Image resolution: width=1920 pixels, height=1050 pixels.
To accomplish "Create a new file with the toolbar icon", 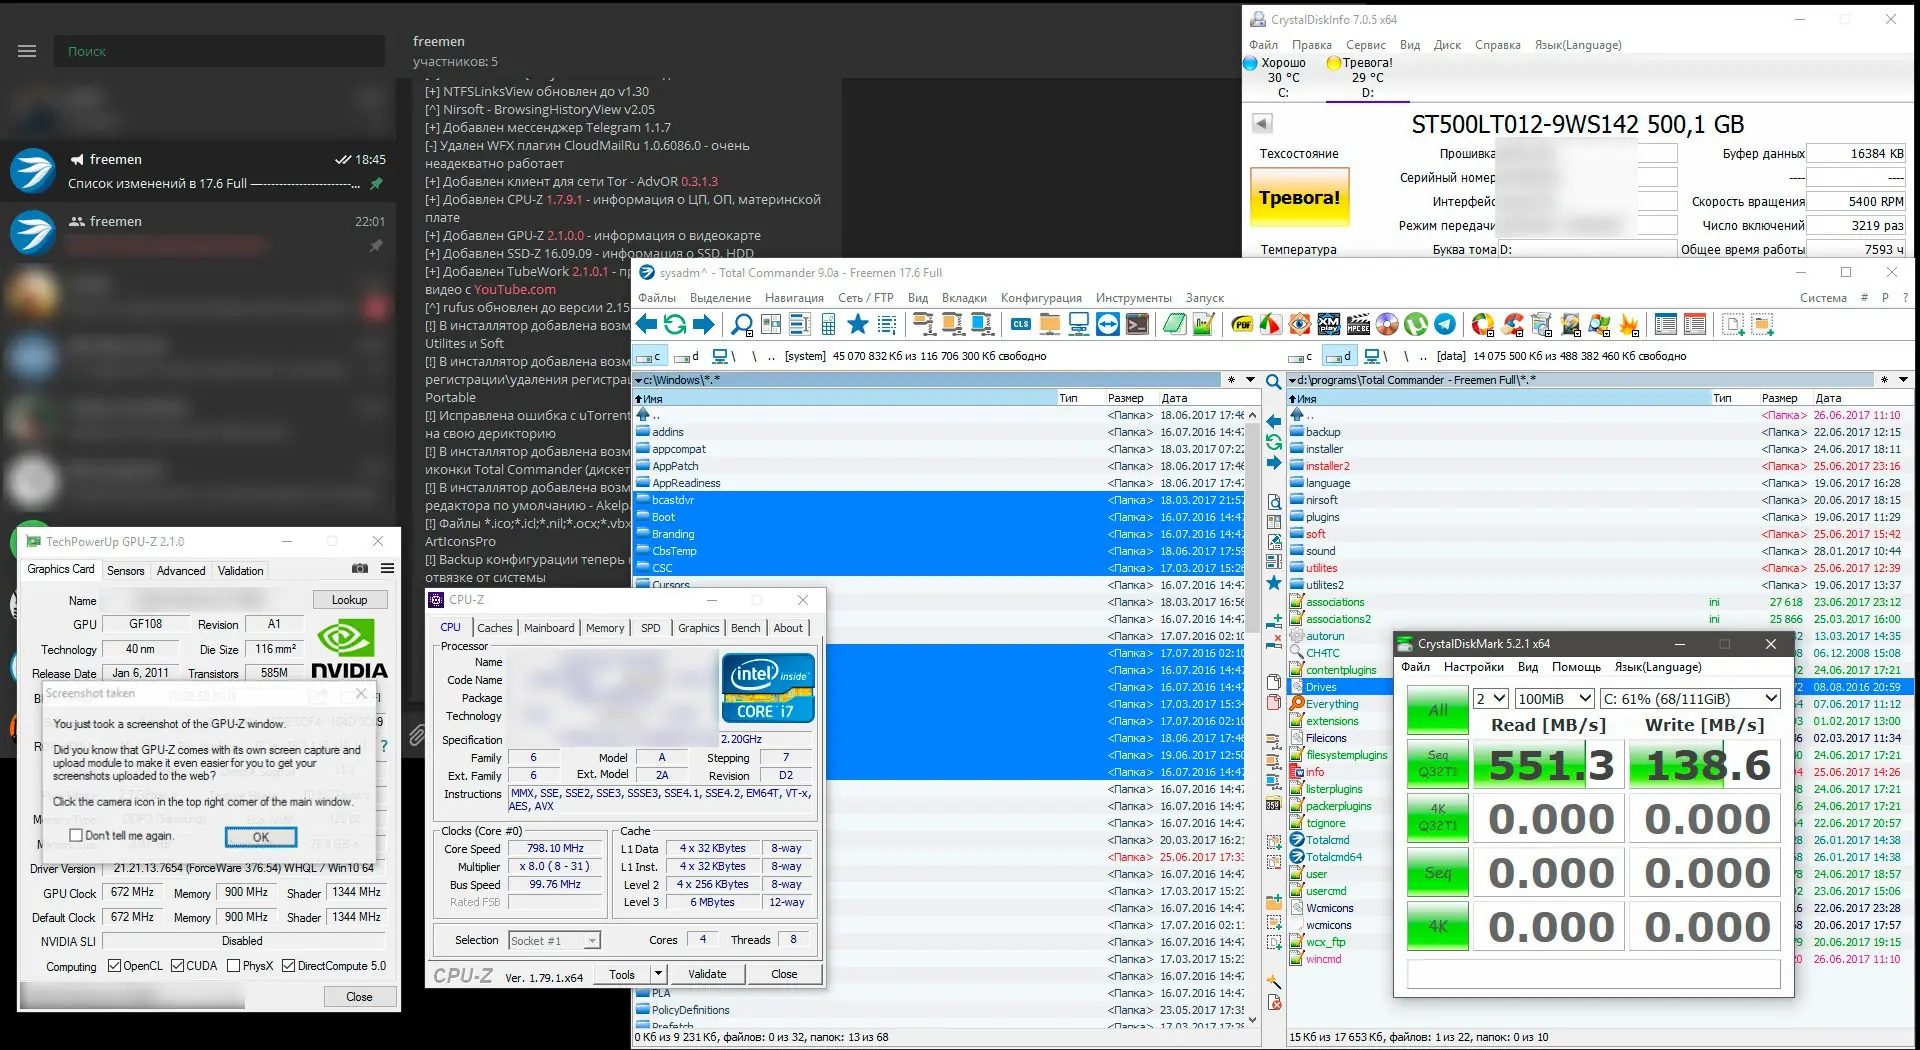I will click(1733, 324).
